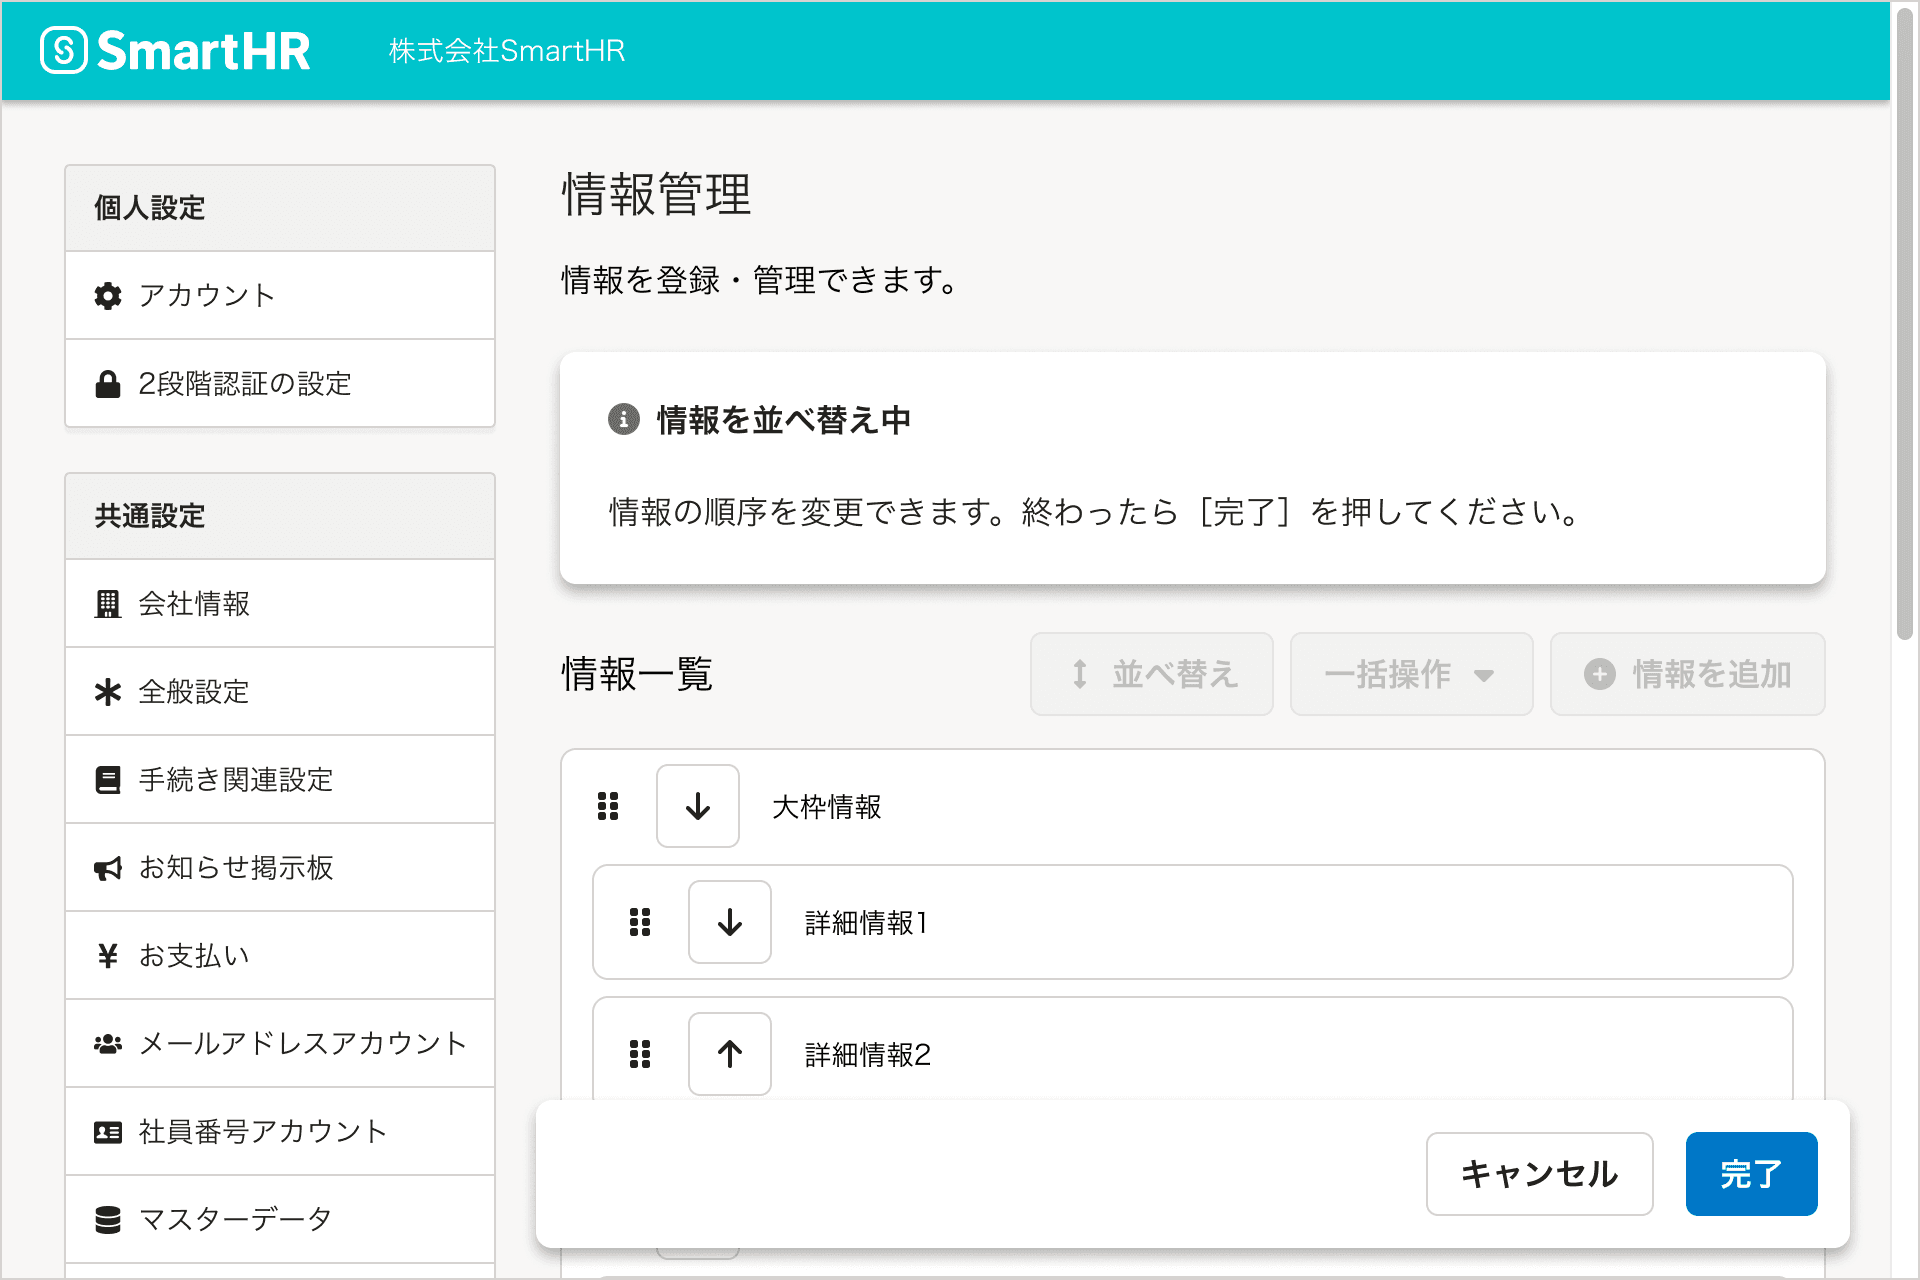This screenshot has width=1920, height=1280.
Task: Click the yen icon next to お支払い
Action: (107, 955)
